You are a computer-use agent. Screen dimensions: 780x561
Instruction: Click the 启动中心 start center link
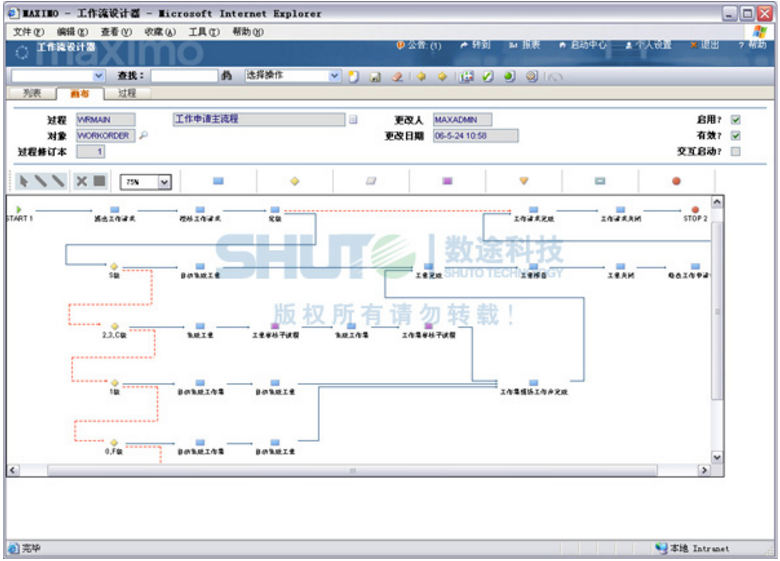pos(583,45)
